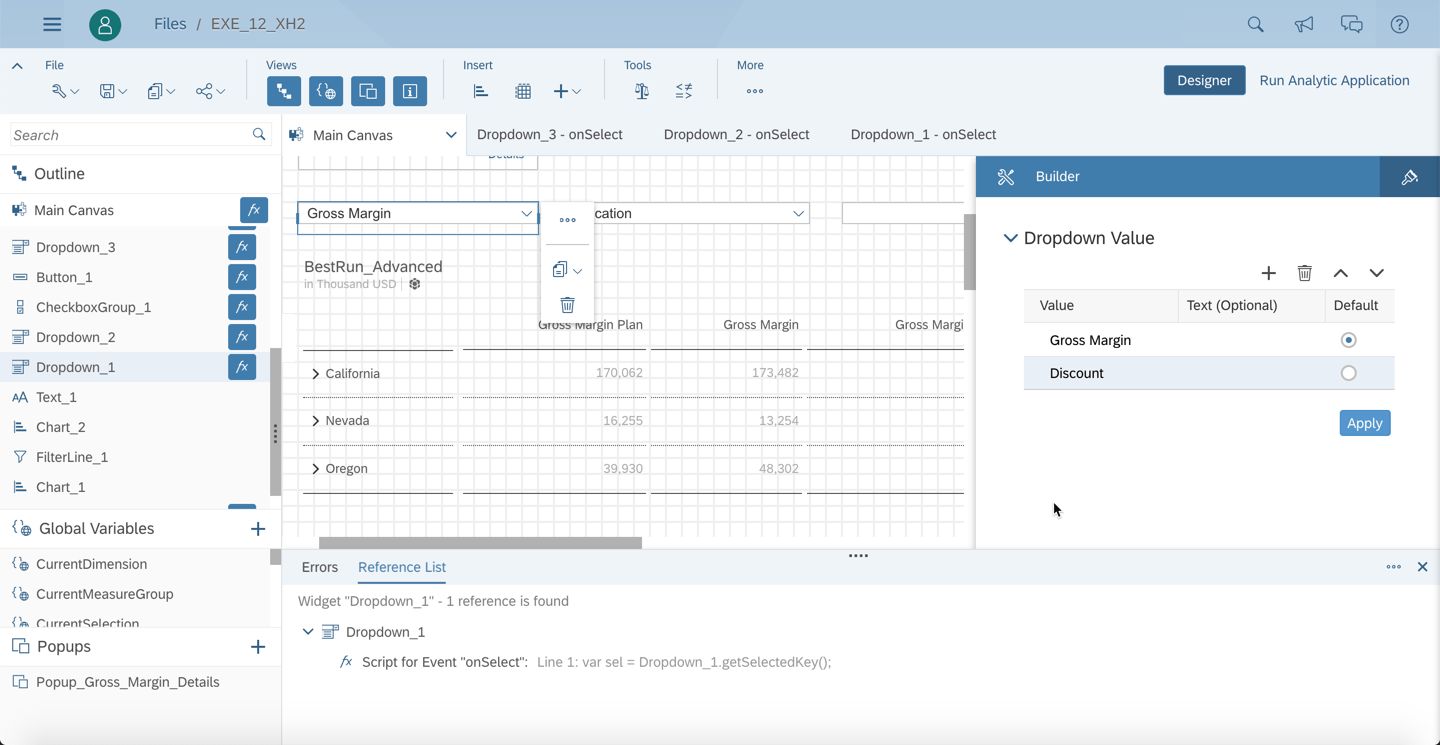Click Run Analytic Application
The height and width of the screenshot is (745, 1440).
tap(1334, 80)
